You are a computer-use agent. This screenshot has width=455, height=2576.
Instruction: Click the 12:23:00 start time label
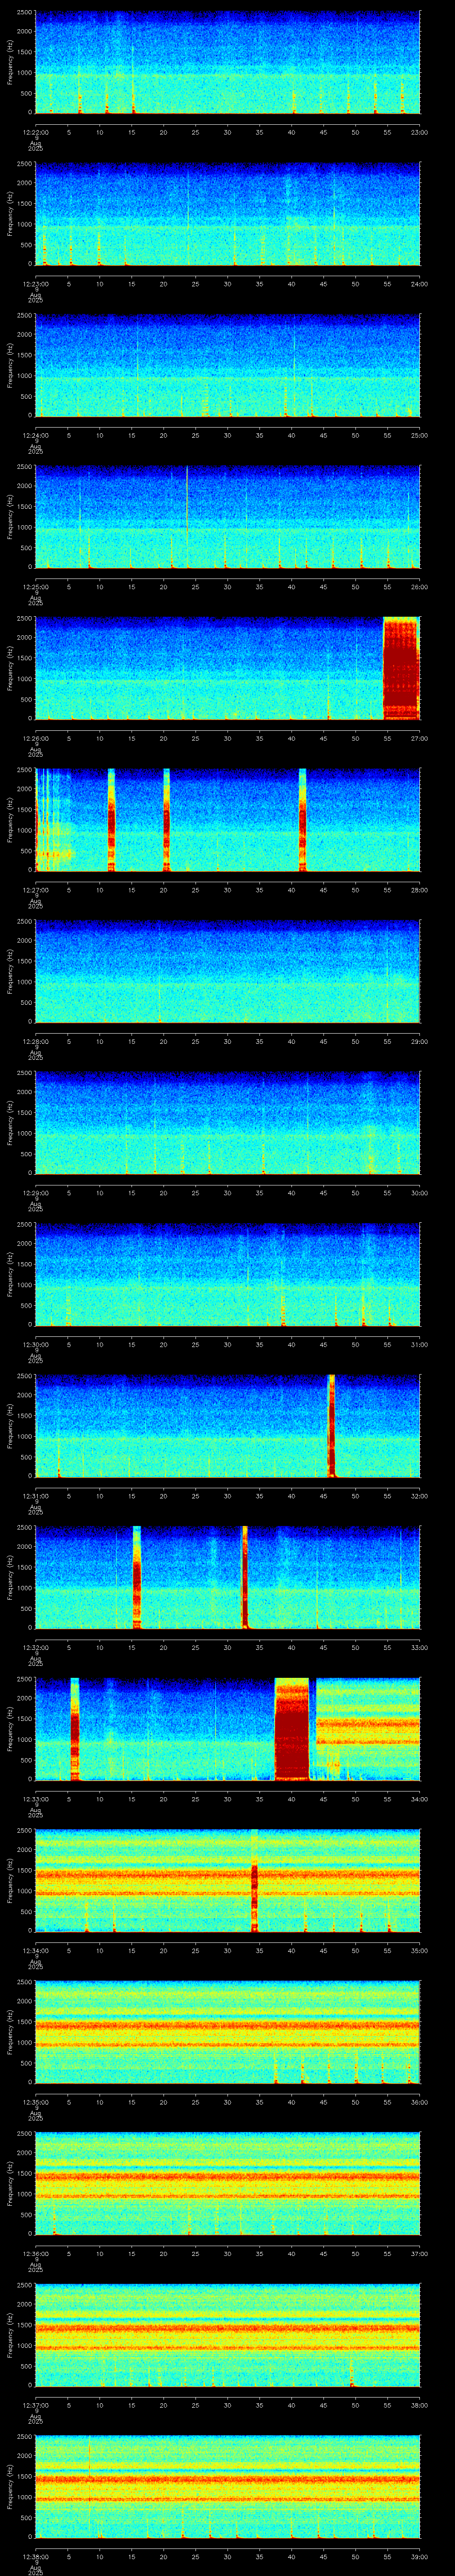[x=35, y=284]
